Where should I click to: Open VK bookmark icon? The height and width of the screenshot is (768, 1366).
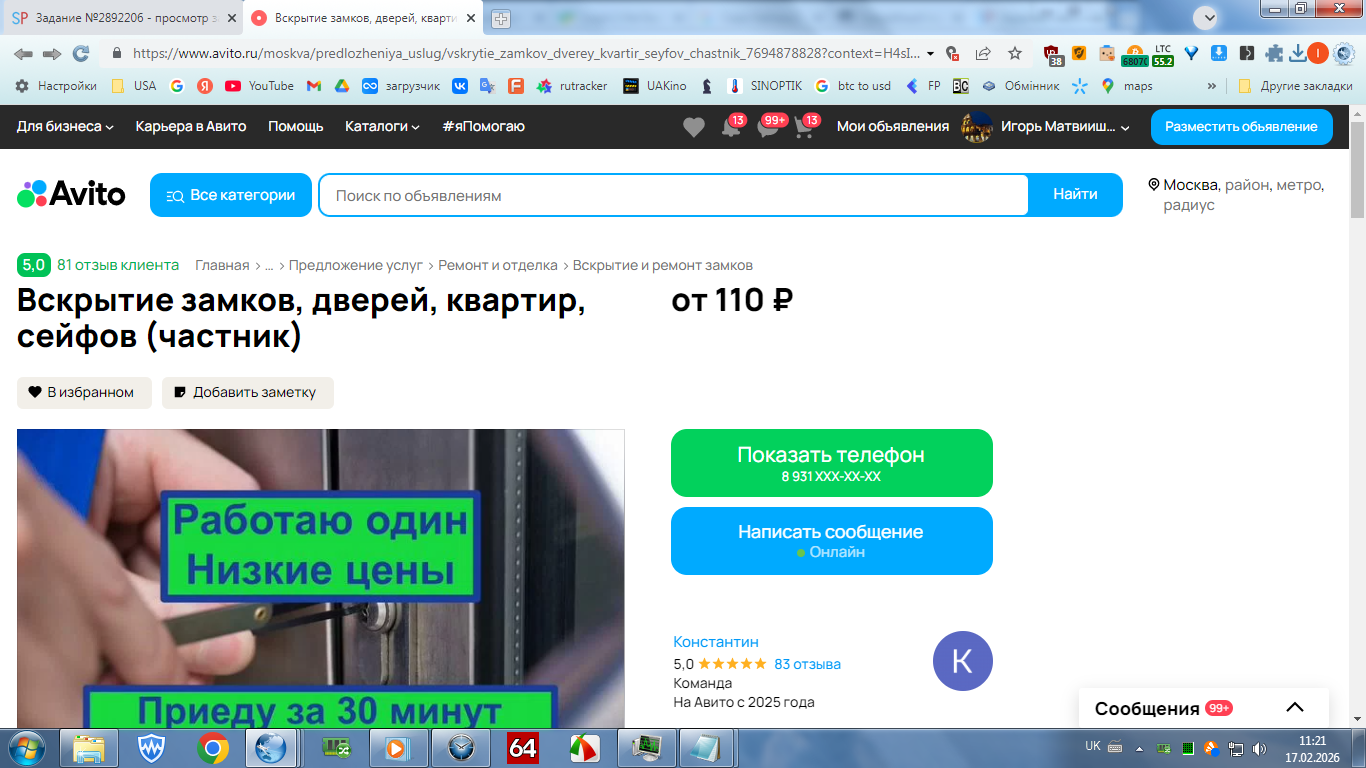point(460,86)
